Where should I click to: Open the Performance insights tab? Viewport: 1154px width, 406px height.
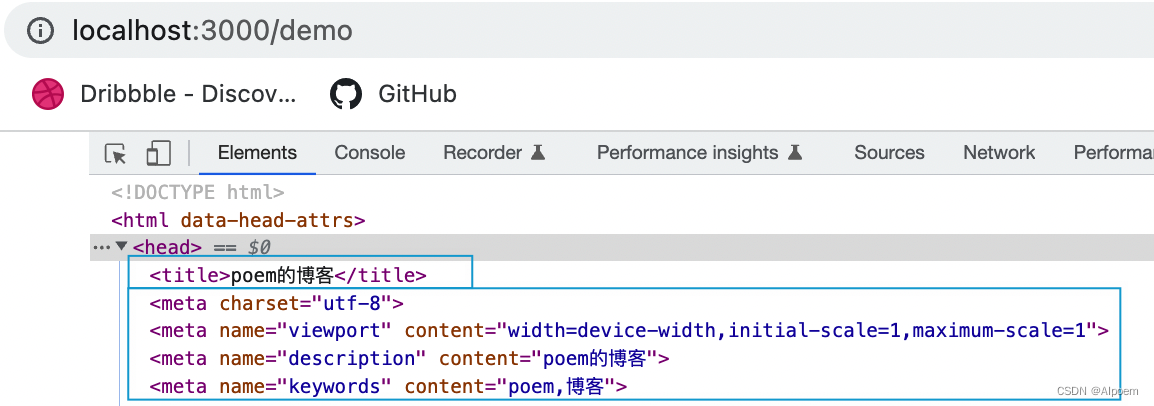(x=687, y=152)
